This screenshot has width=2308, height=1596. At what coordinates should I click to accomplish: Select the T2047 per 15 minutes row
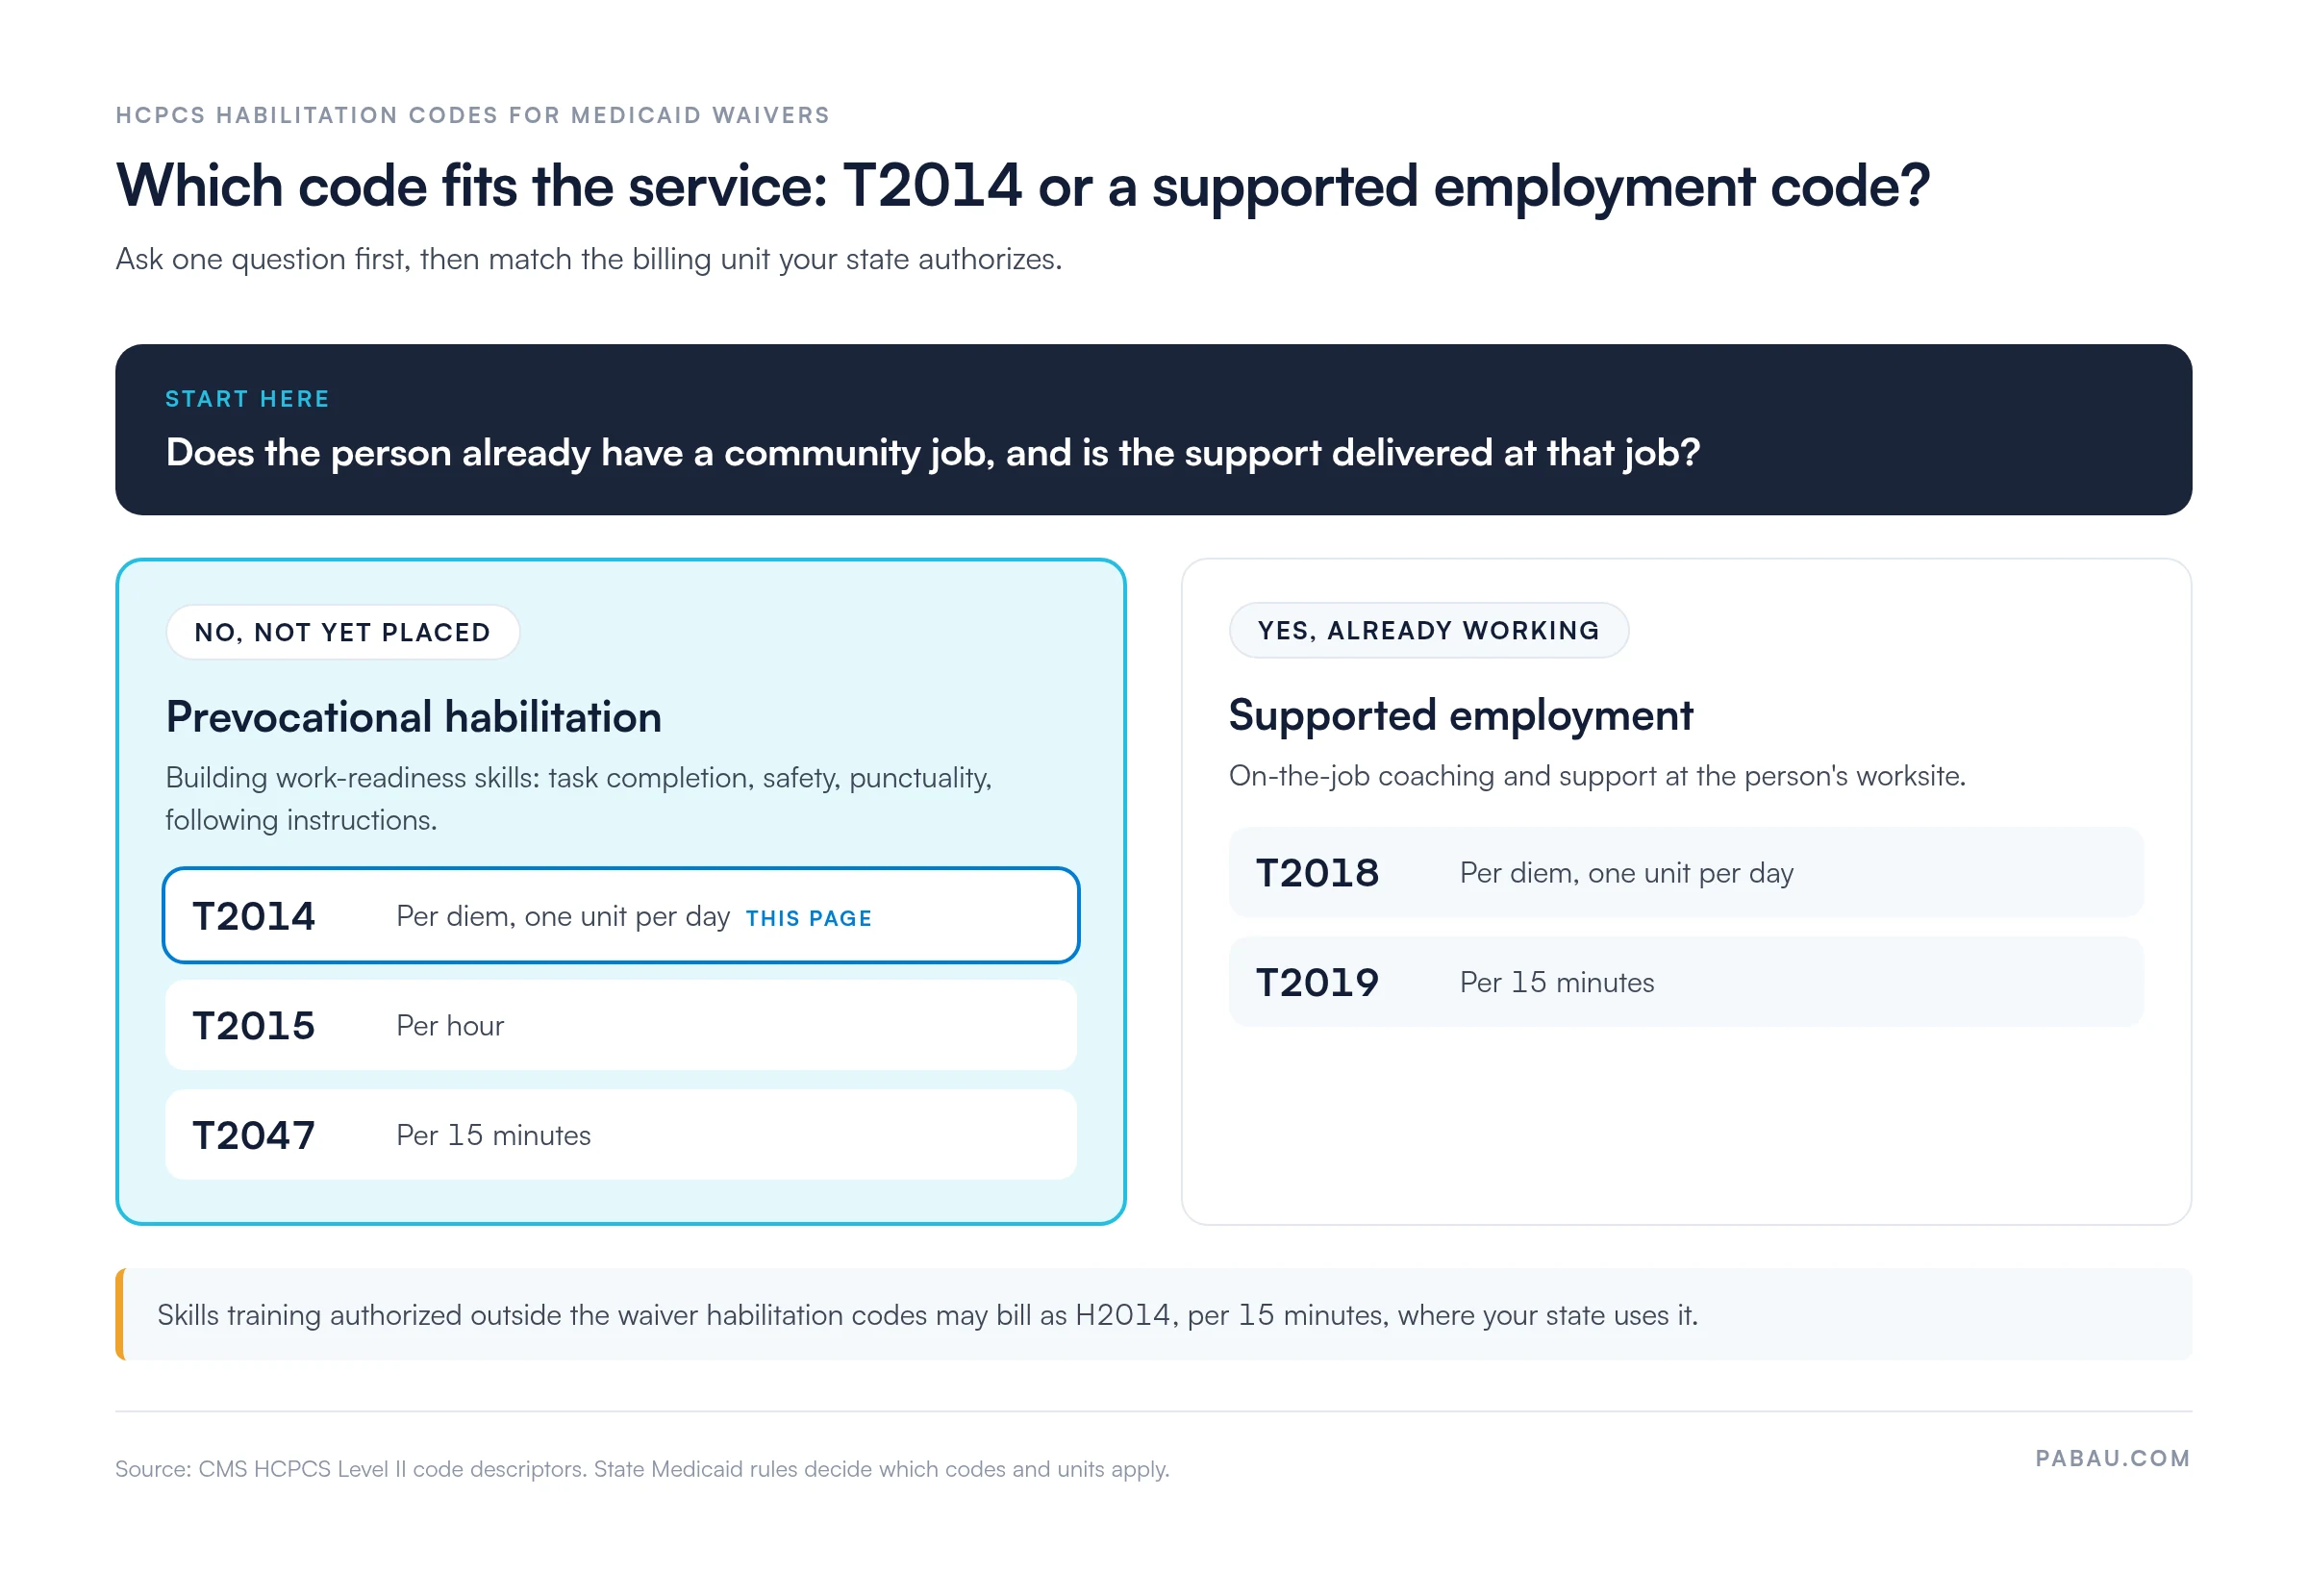click(620, 1134)
